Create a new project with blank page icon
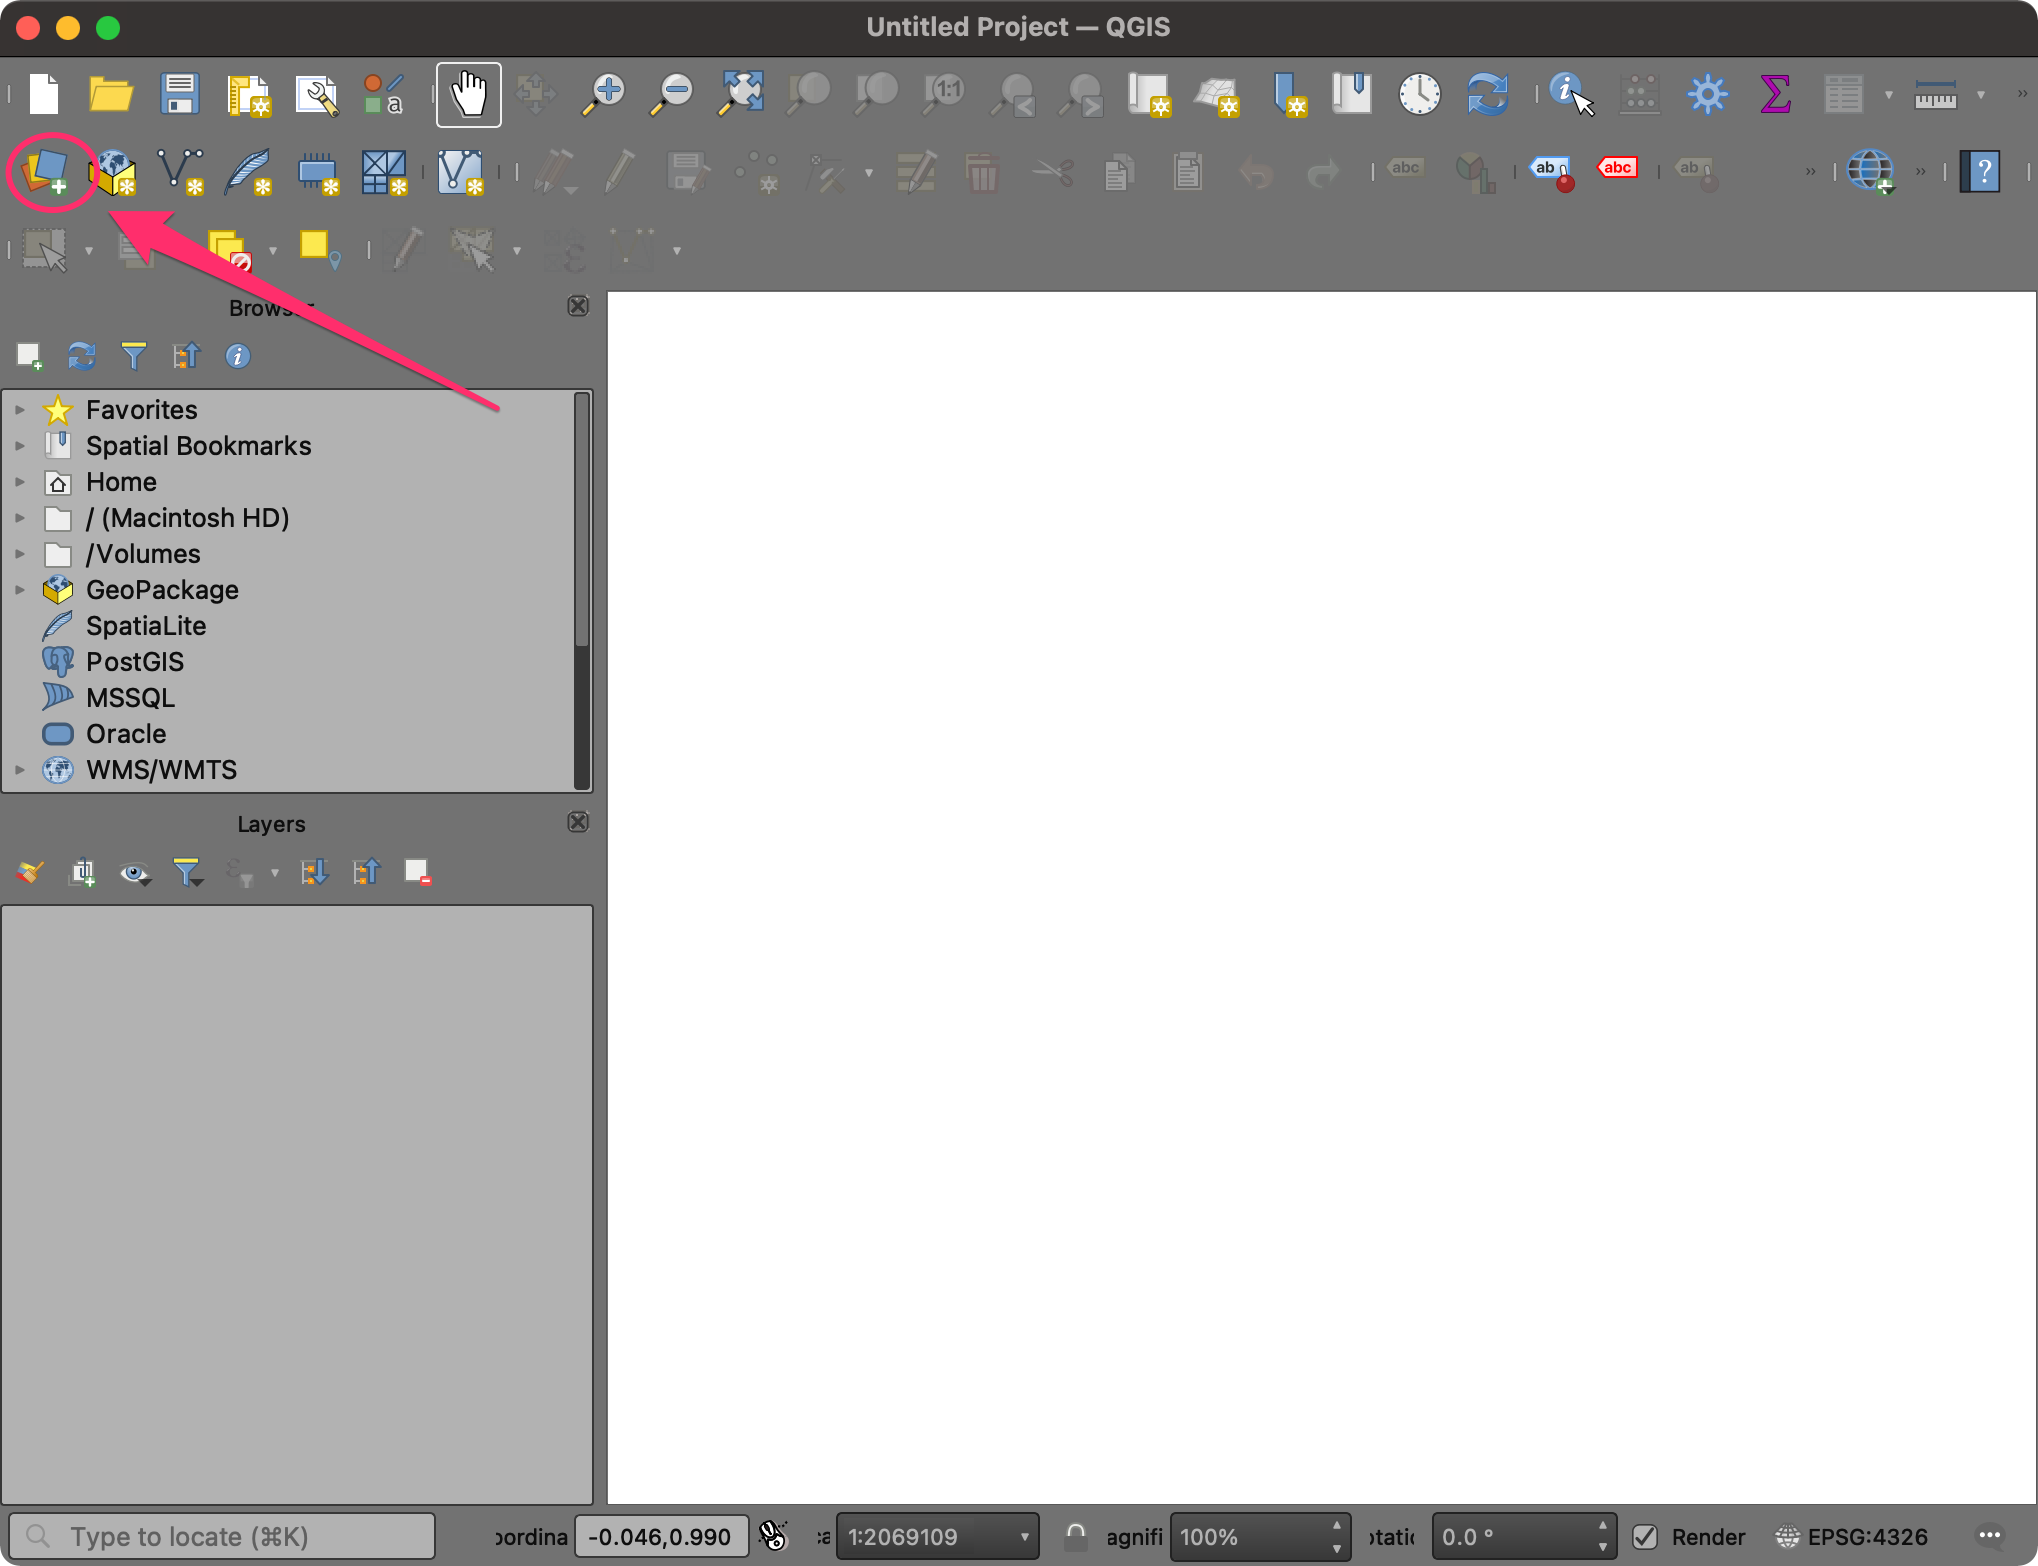Viewport: 2038px width, 1566px height. (x=44, y=95)
